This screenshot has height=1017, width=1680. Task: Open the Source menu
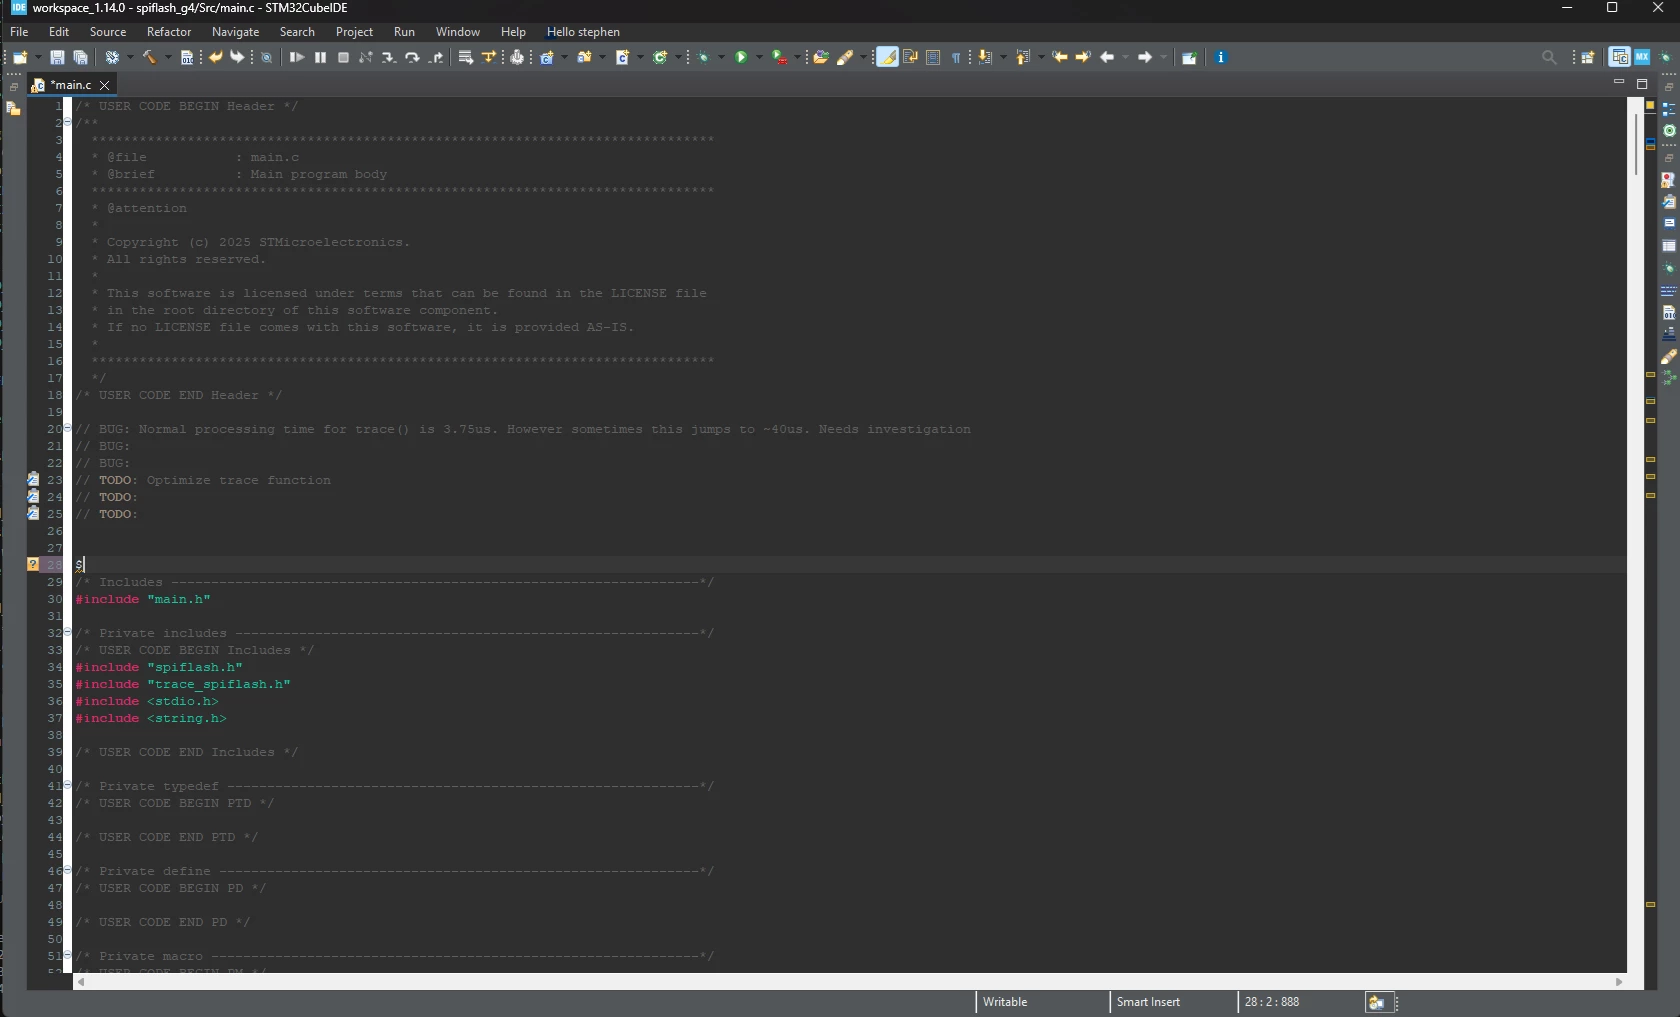(x=108, y=32)
